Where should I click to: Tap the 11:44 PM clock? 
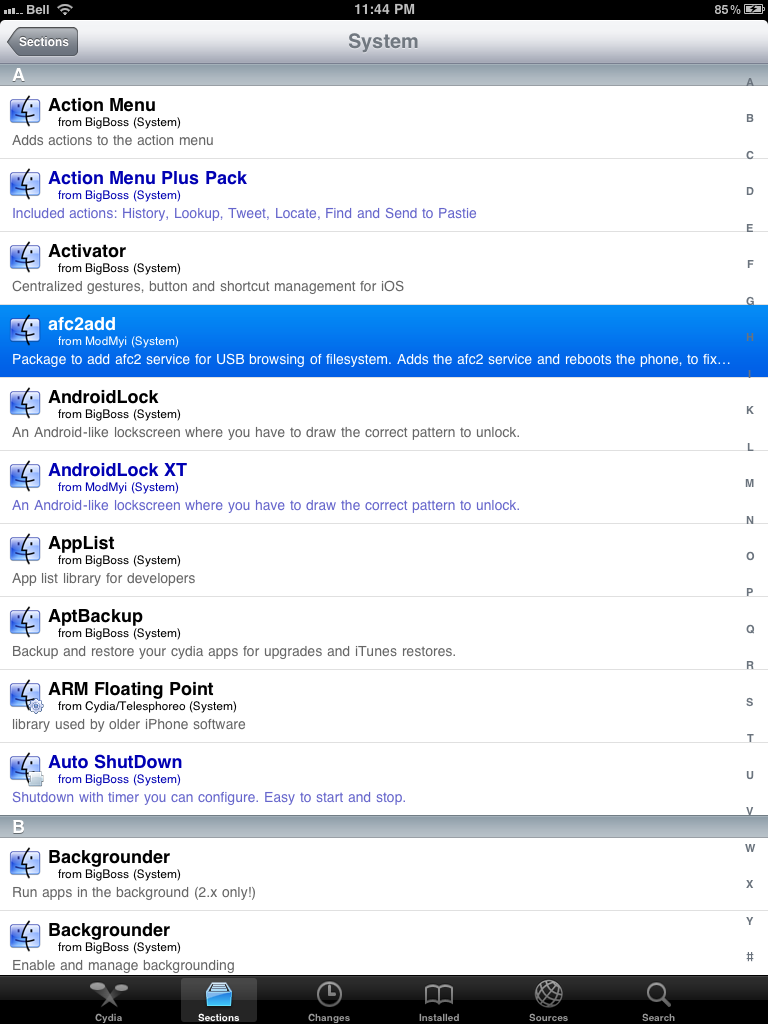[x=384, y=9]
